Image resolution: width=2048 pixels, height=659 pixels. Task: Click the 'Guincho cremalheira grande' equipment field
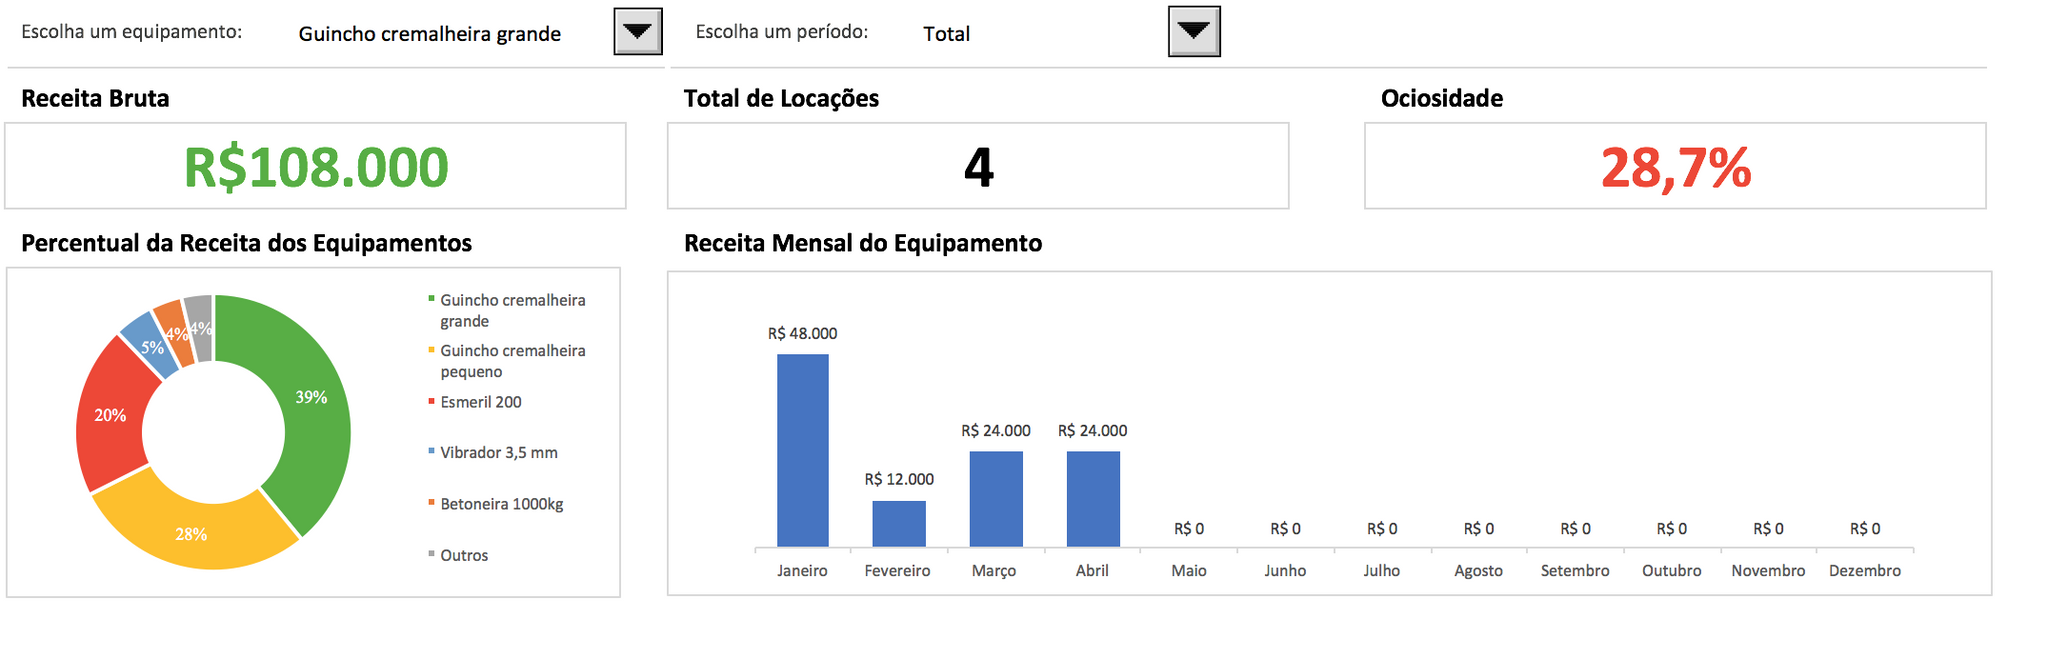[x=430, y=34]
